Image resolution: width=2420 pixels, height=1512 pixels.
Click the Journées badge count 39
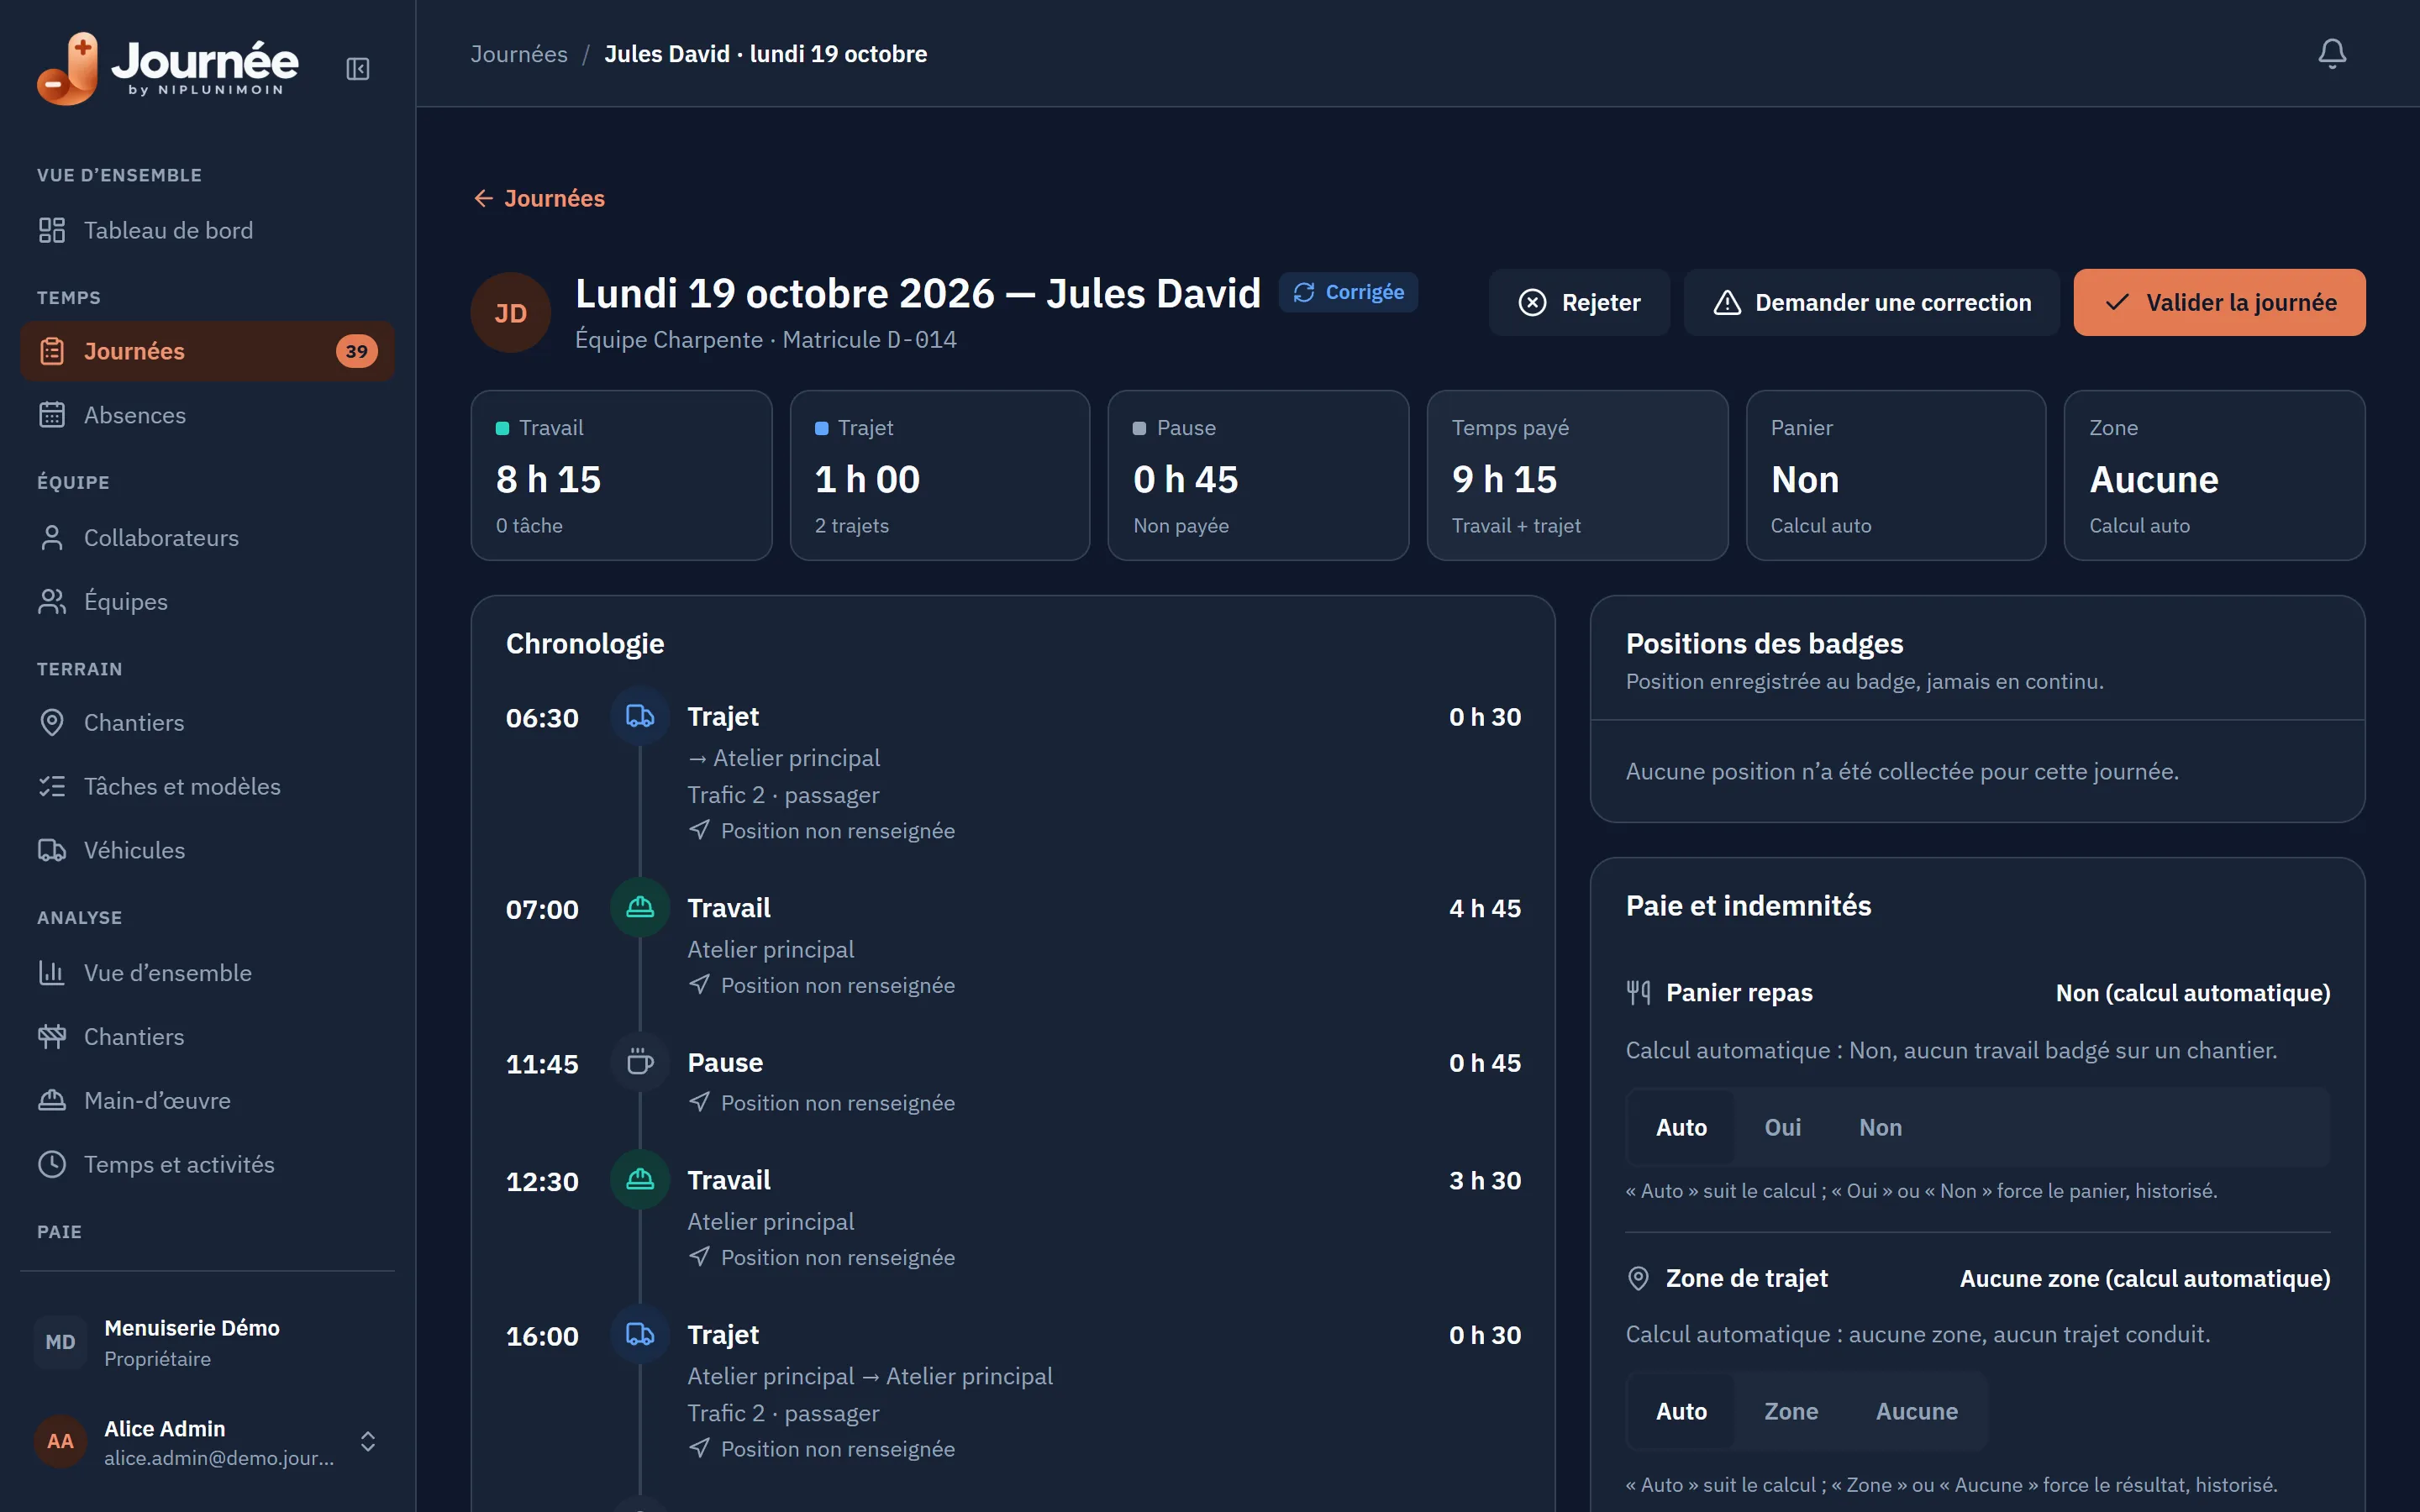pyautogui.click(x=356, y=351)
